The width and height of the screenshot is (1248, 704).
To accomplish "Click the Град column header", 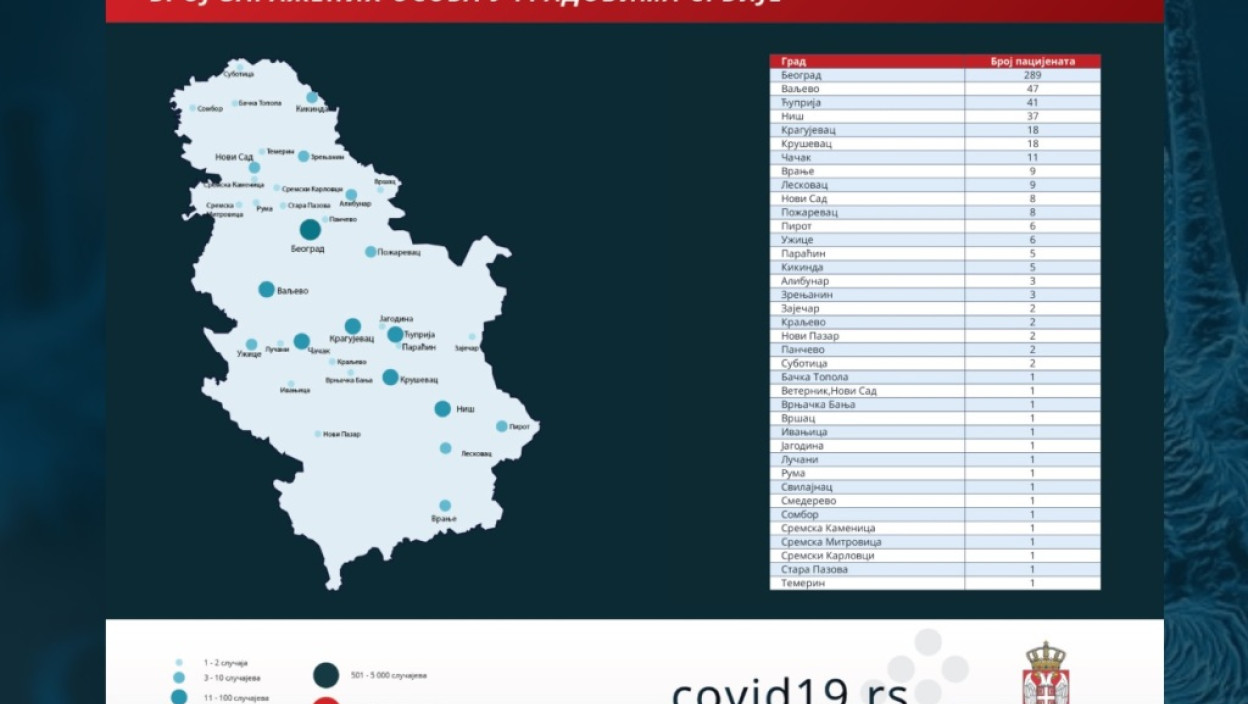I will (867, 61).
